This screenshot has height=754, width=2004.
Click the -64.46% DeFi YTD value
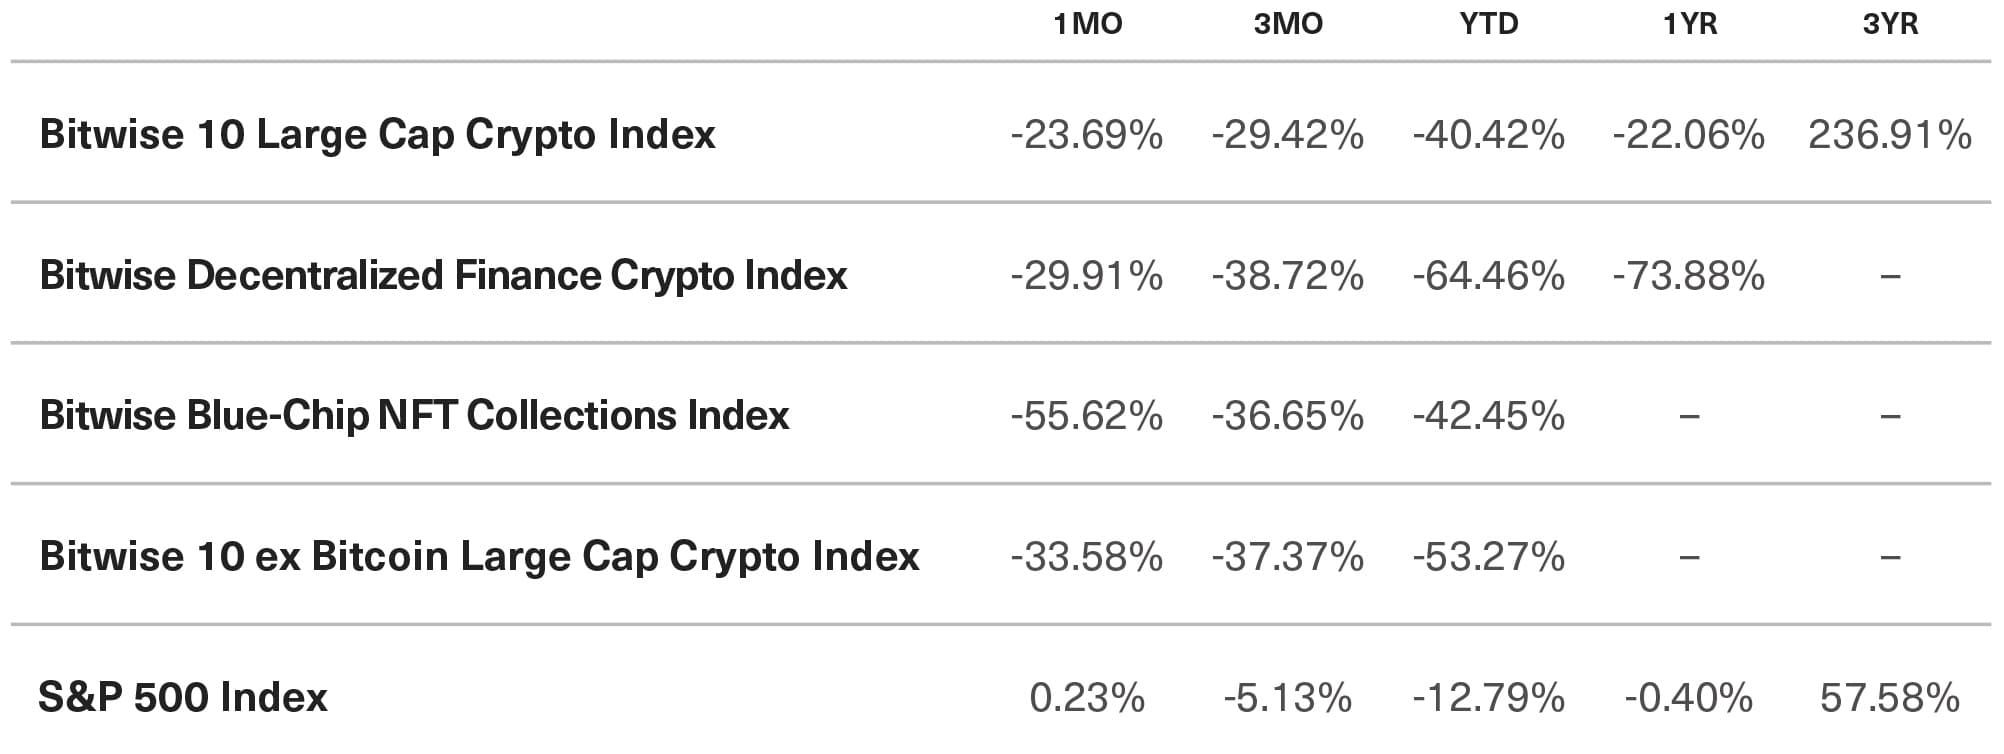(1488, 276)
